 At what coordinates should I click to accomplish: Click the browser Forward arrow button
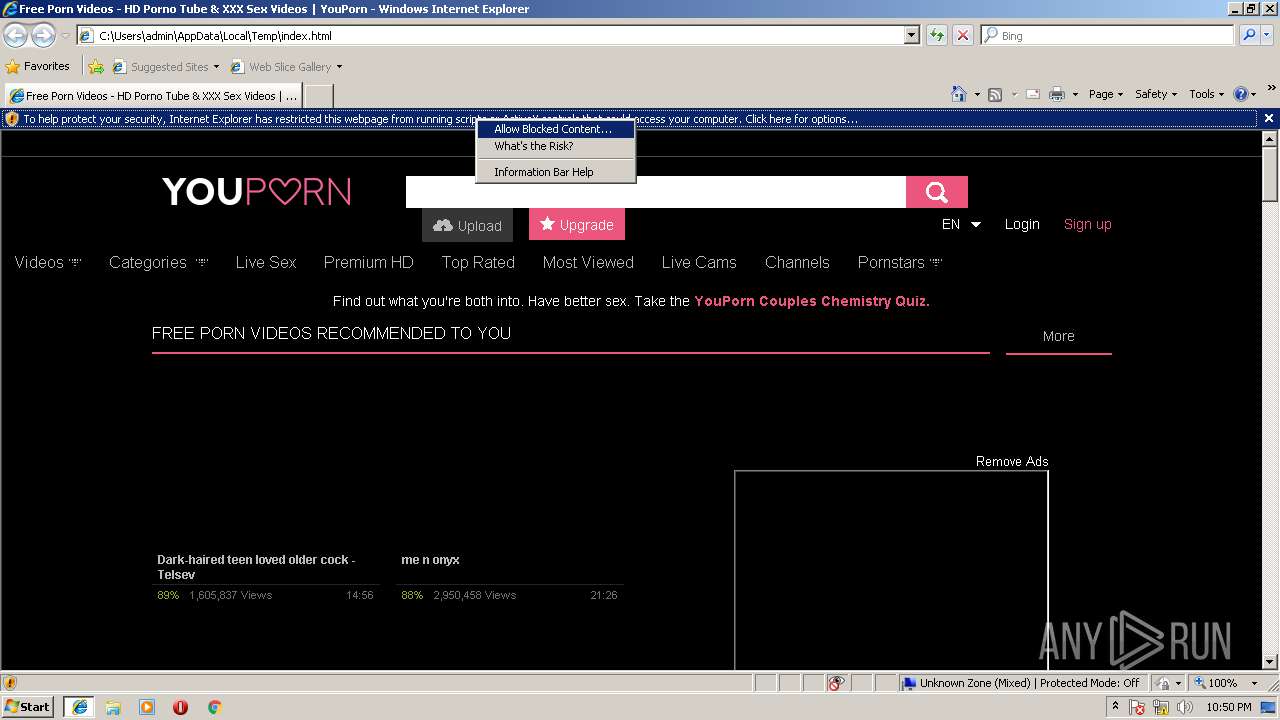(43, 35)
